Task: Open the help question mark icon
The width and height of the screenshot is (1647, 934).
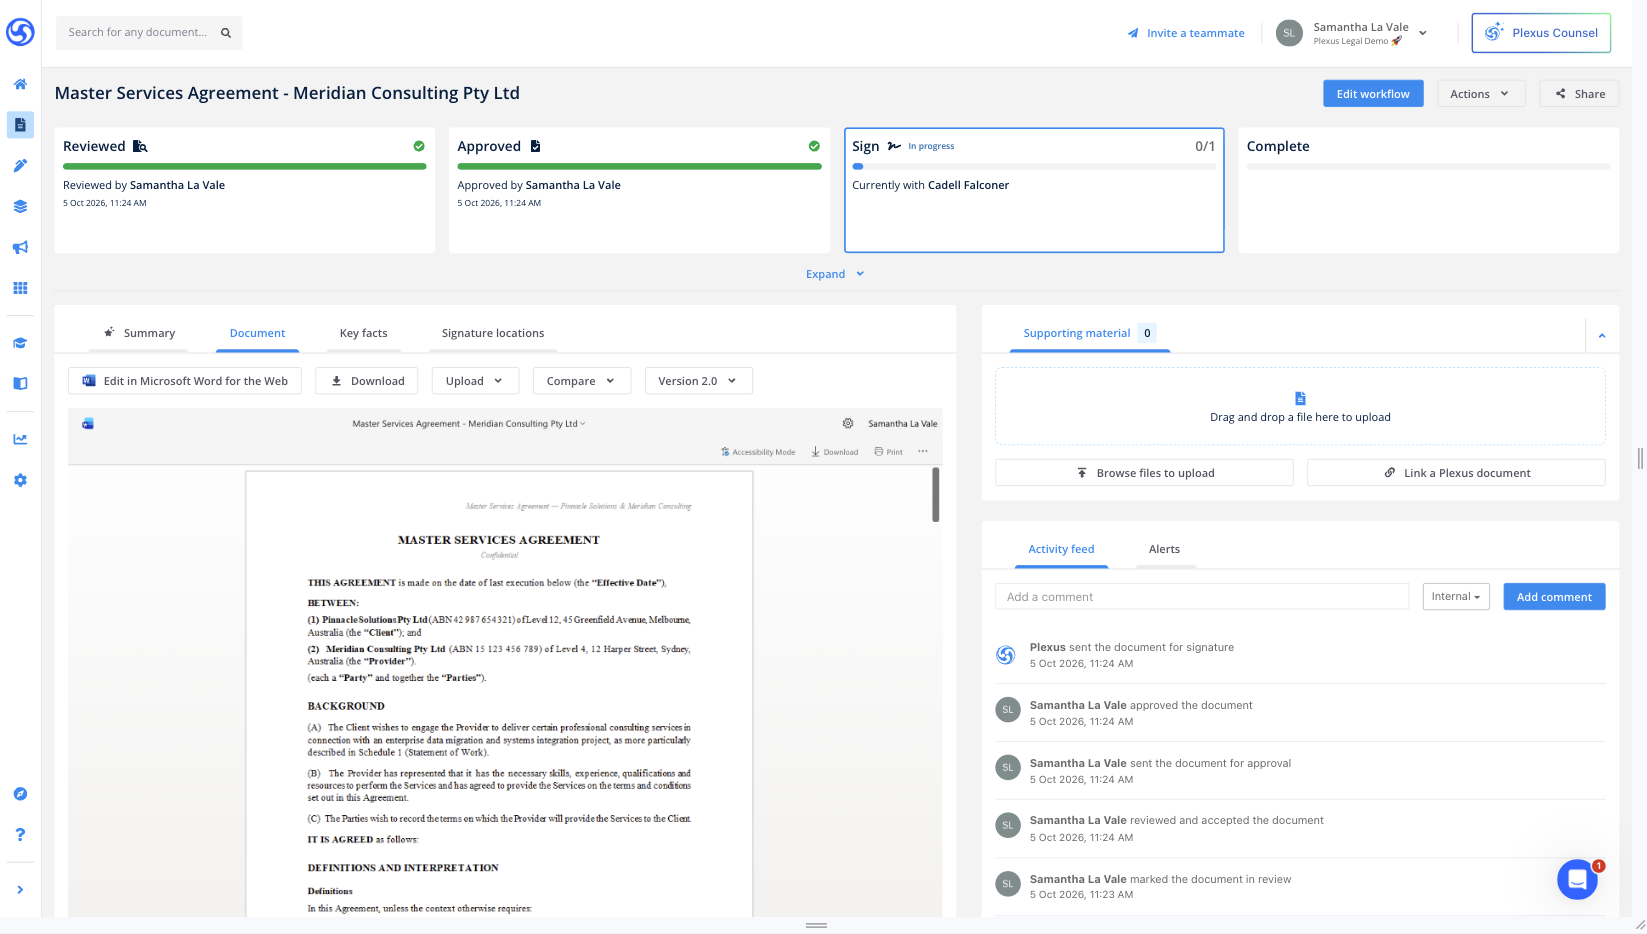Action: 20,835
